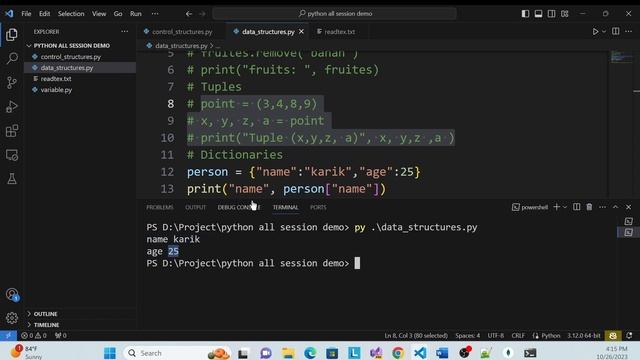Switch to Output panel tab
Screen dimensions: 640x360
(x=196, y=207)
